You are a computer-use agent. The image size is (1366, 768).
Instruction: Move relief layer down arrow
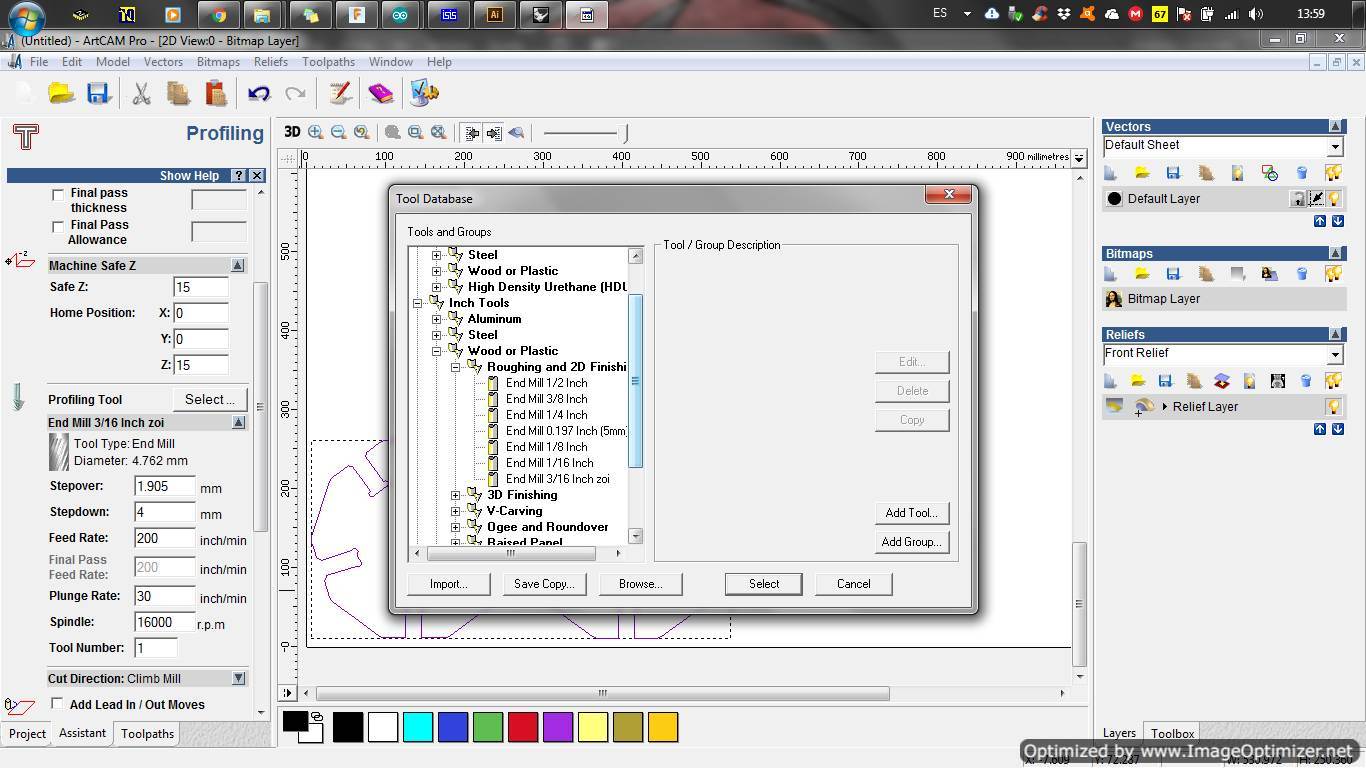[x=1338, y=429]
